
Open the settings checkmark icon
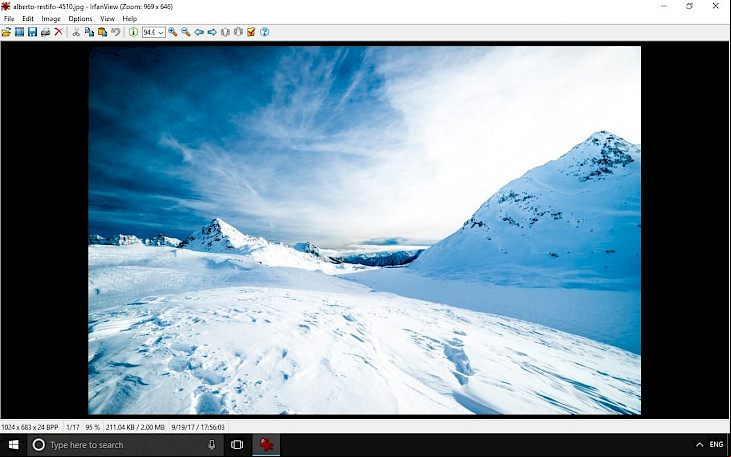click(x=251, y=32)
